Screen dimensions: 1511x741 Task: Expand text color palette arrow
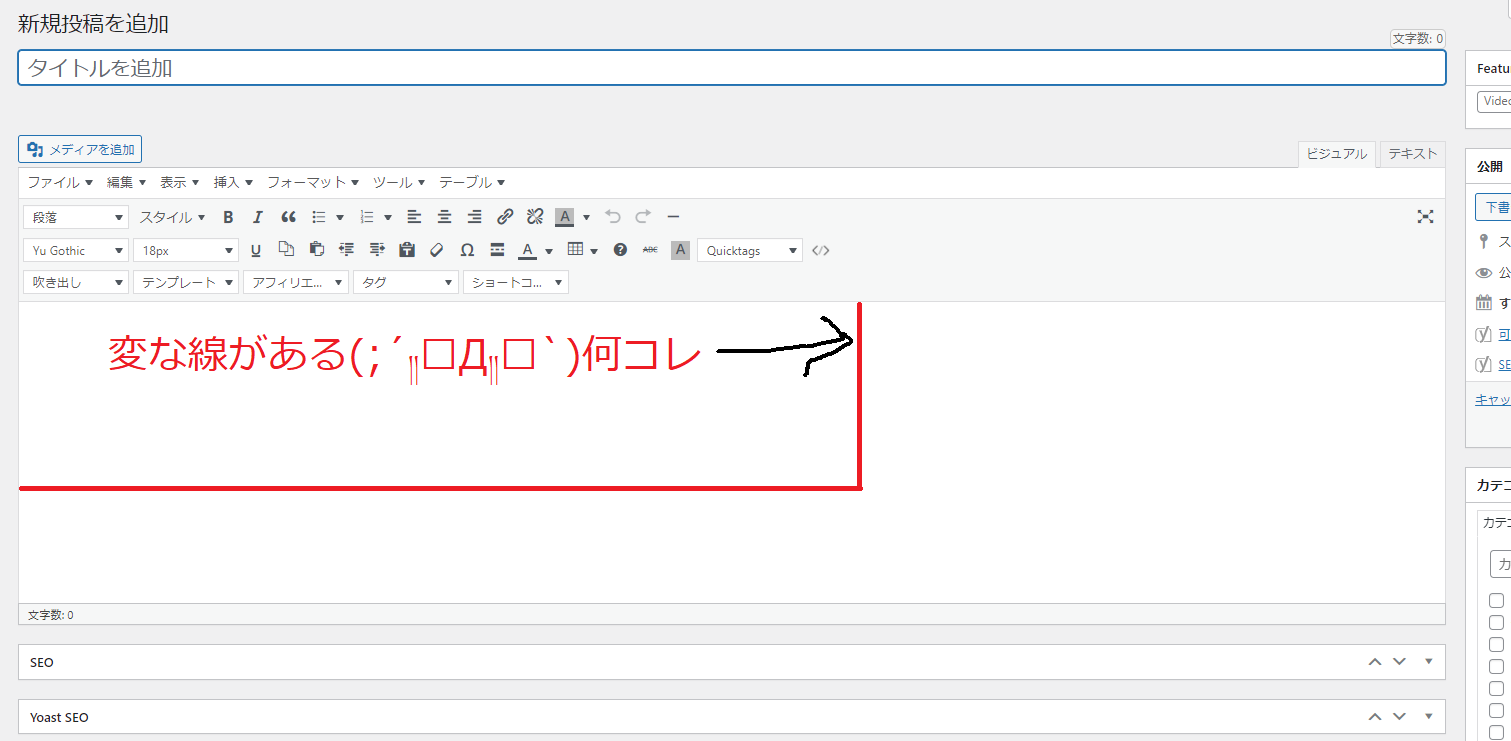pos(549,250)
